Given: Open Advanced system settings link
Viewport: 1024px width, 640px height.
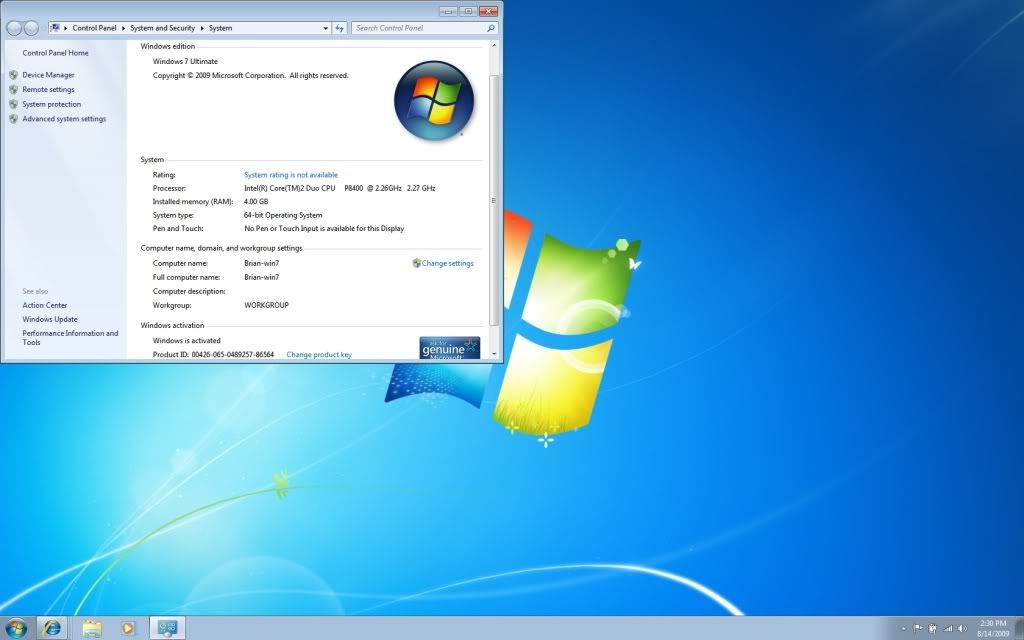Looking at the screenshot, I should (64, 119).
